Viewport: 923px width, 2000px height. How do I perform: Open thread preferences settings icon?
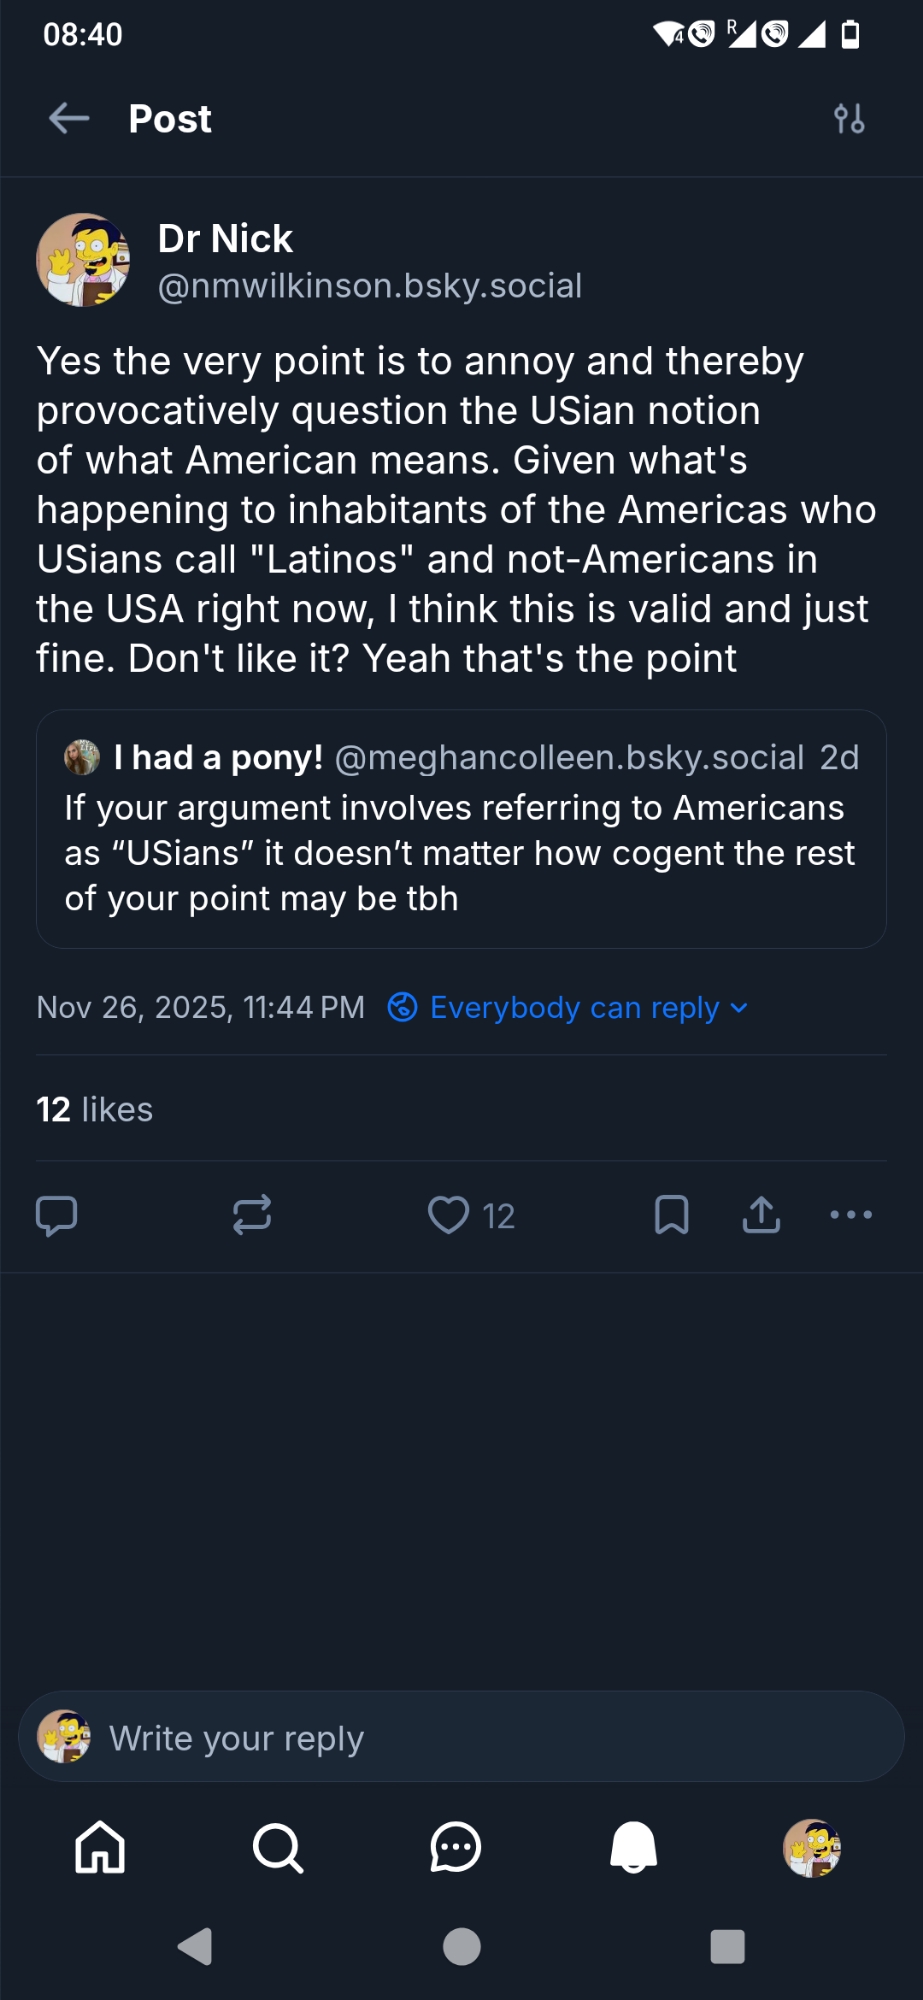click(849, 119)
